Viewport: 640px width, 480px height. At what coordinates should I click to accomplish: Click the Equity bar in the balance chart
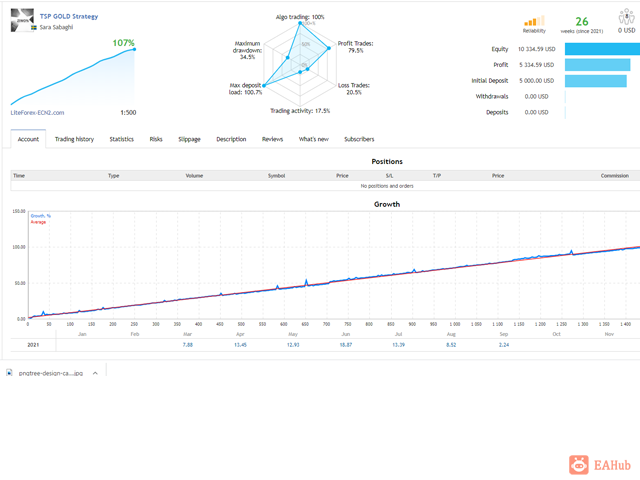pyautogui.click(x=602, y=49)
